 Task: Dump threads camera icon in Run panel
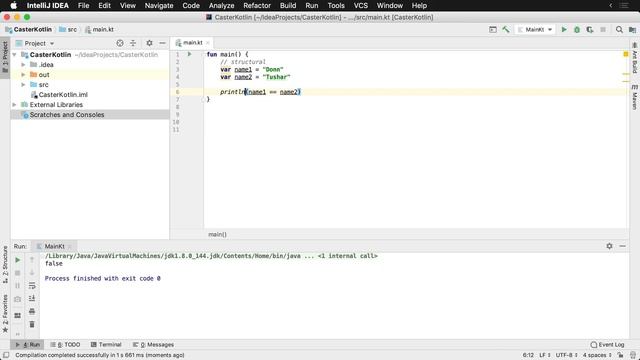pos(18,299)
